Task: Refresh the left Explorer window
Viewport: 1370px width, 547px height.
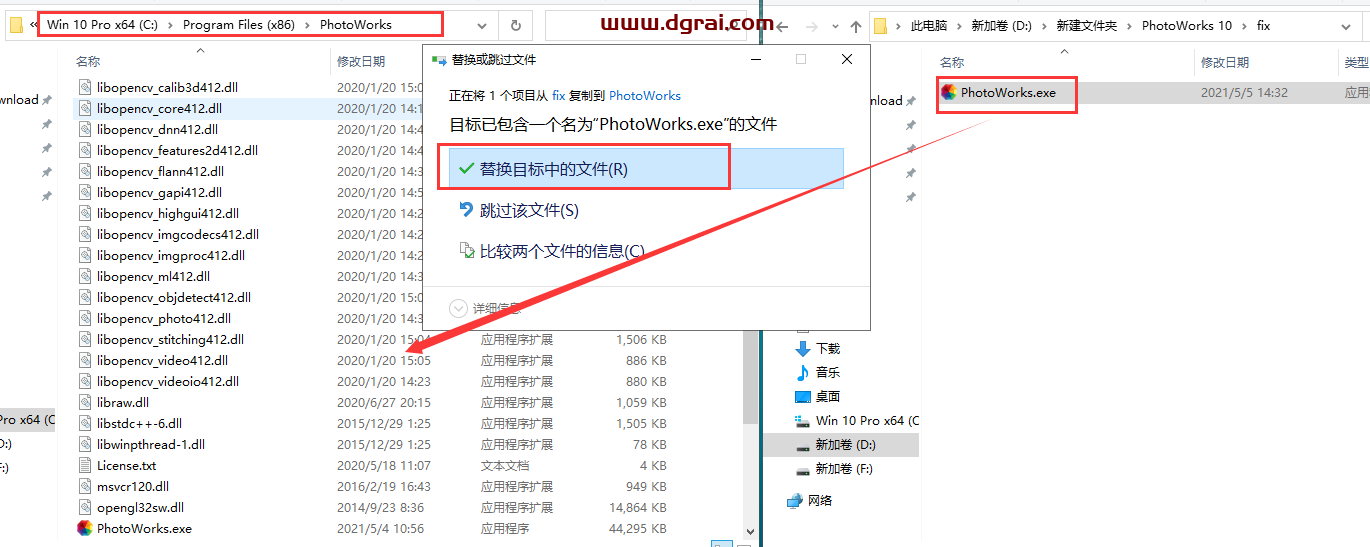Action: pyautogui.click(x=515, y=25)
